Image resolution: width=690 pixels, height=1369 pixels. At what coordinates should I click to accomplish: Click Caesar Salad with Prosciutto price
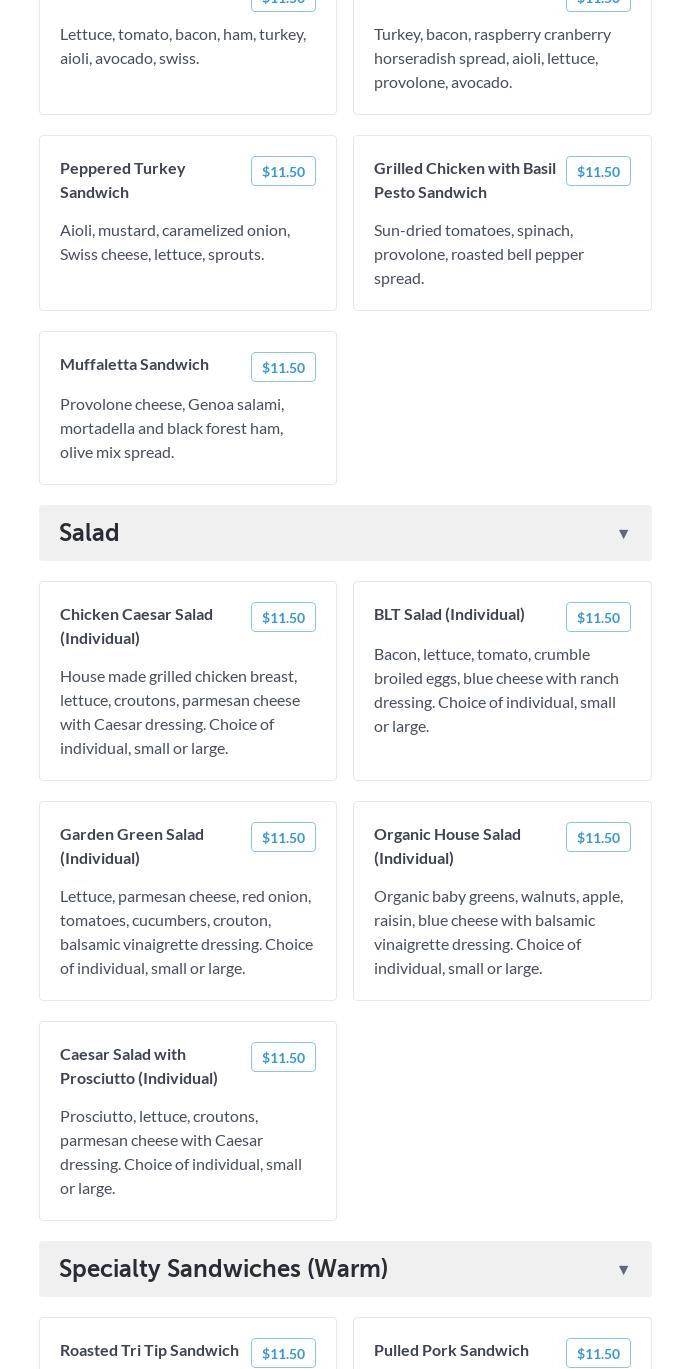click(283, 1058)
